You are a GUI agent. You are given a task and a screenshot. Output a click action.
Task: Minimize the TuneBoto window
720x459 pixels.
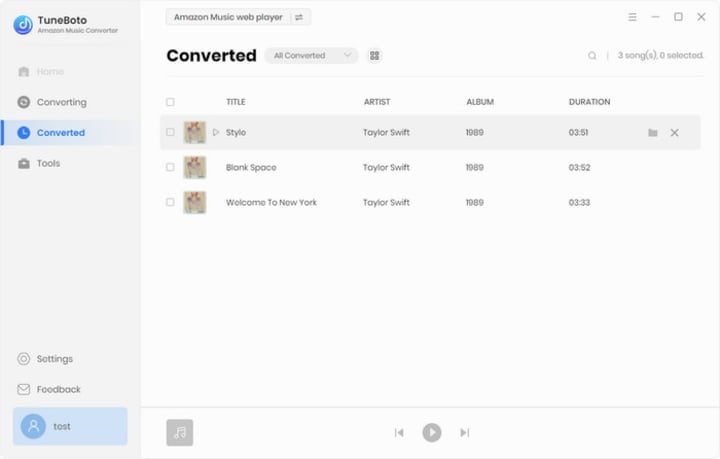click(x=655, y=17)
